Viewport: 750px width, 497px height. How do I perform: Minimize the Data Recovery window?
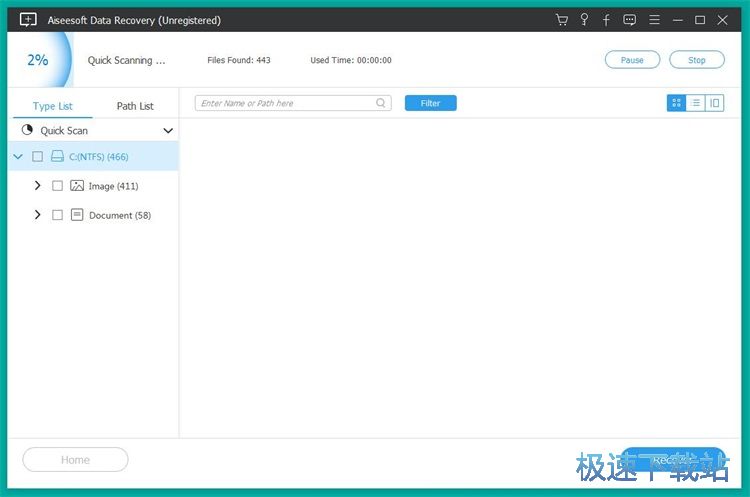coord(677,20)
